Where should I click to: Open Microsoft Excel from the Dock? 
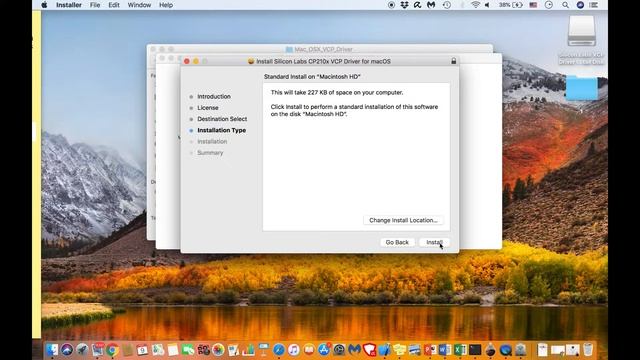pyautogui.click(x=460, y=350)
